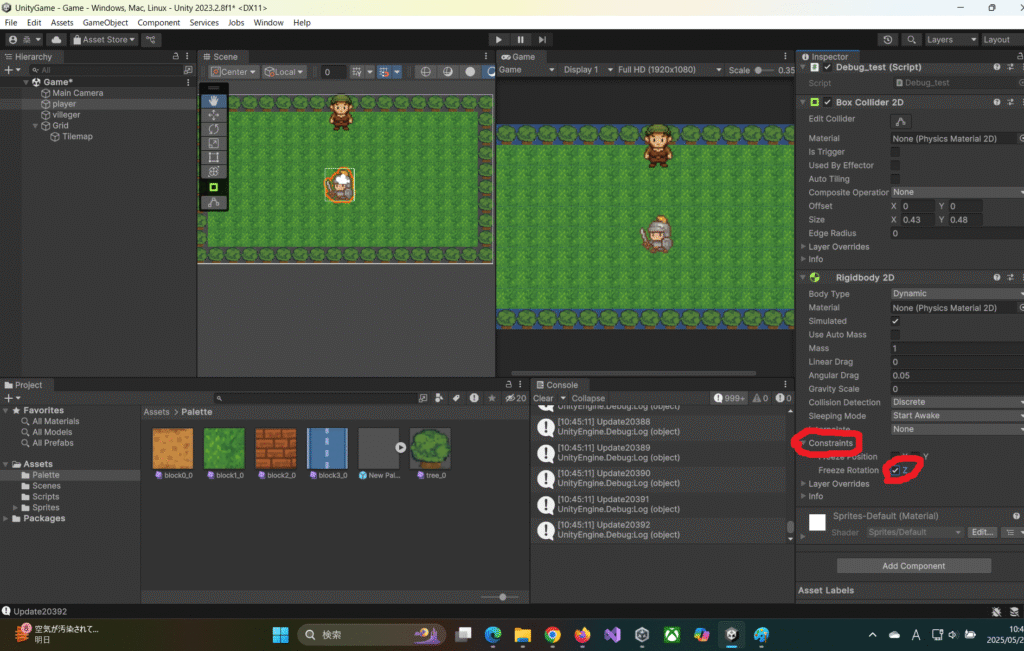Click the grid visibility icon in Scene toolbar
The width and height of the screenshot is (1024, 651).
(x=357, y=72)
